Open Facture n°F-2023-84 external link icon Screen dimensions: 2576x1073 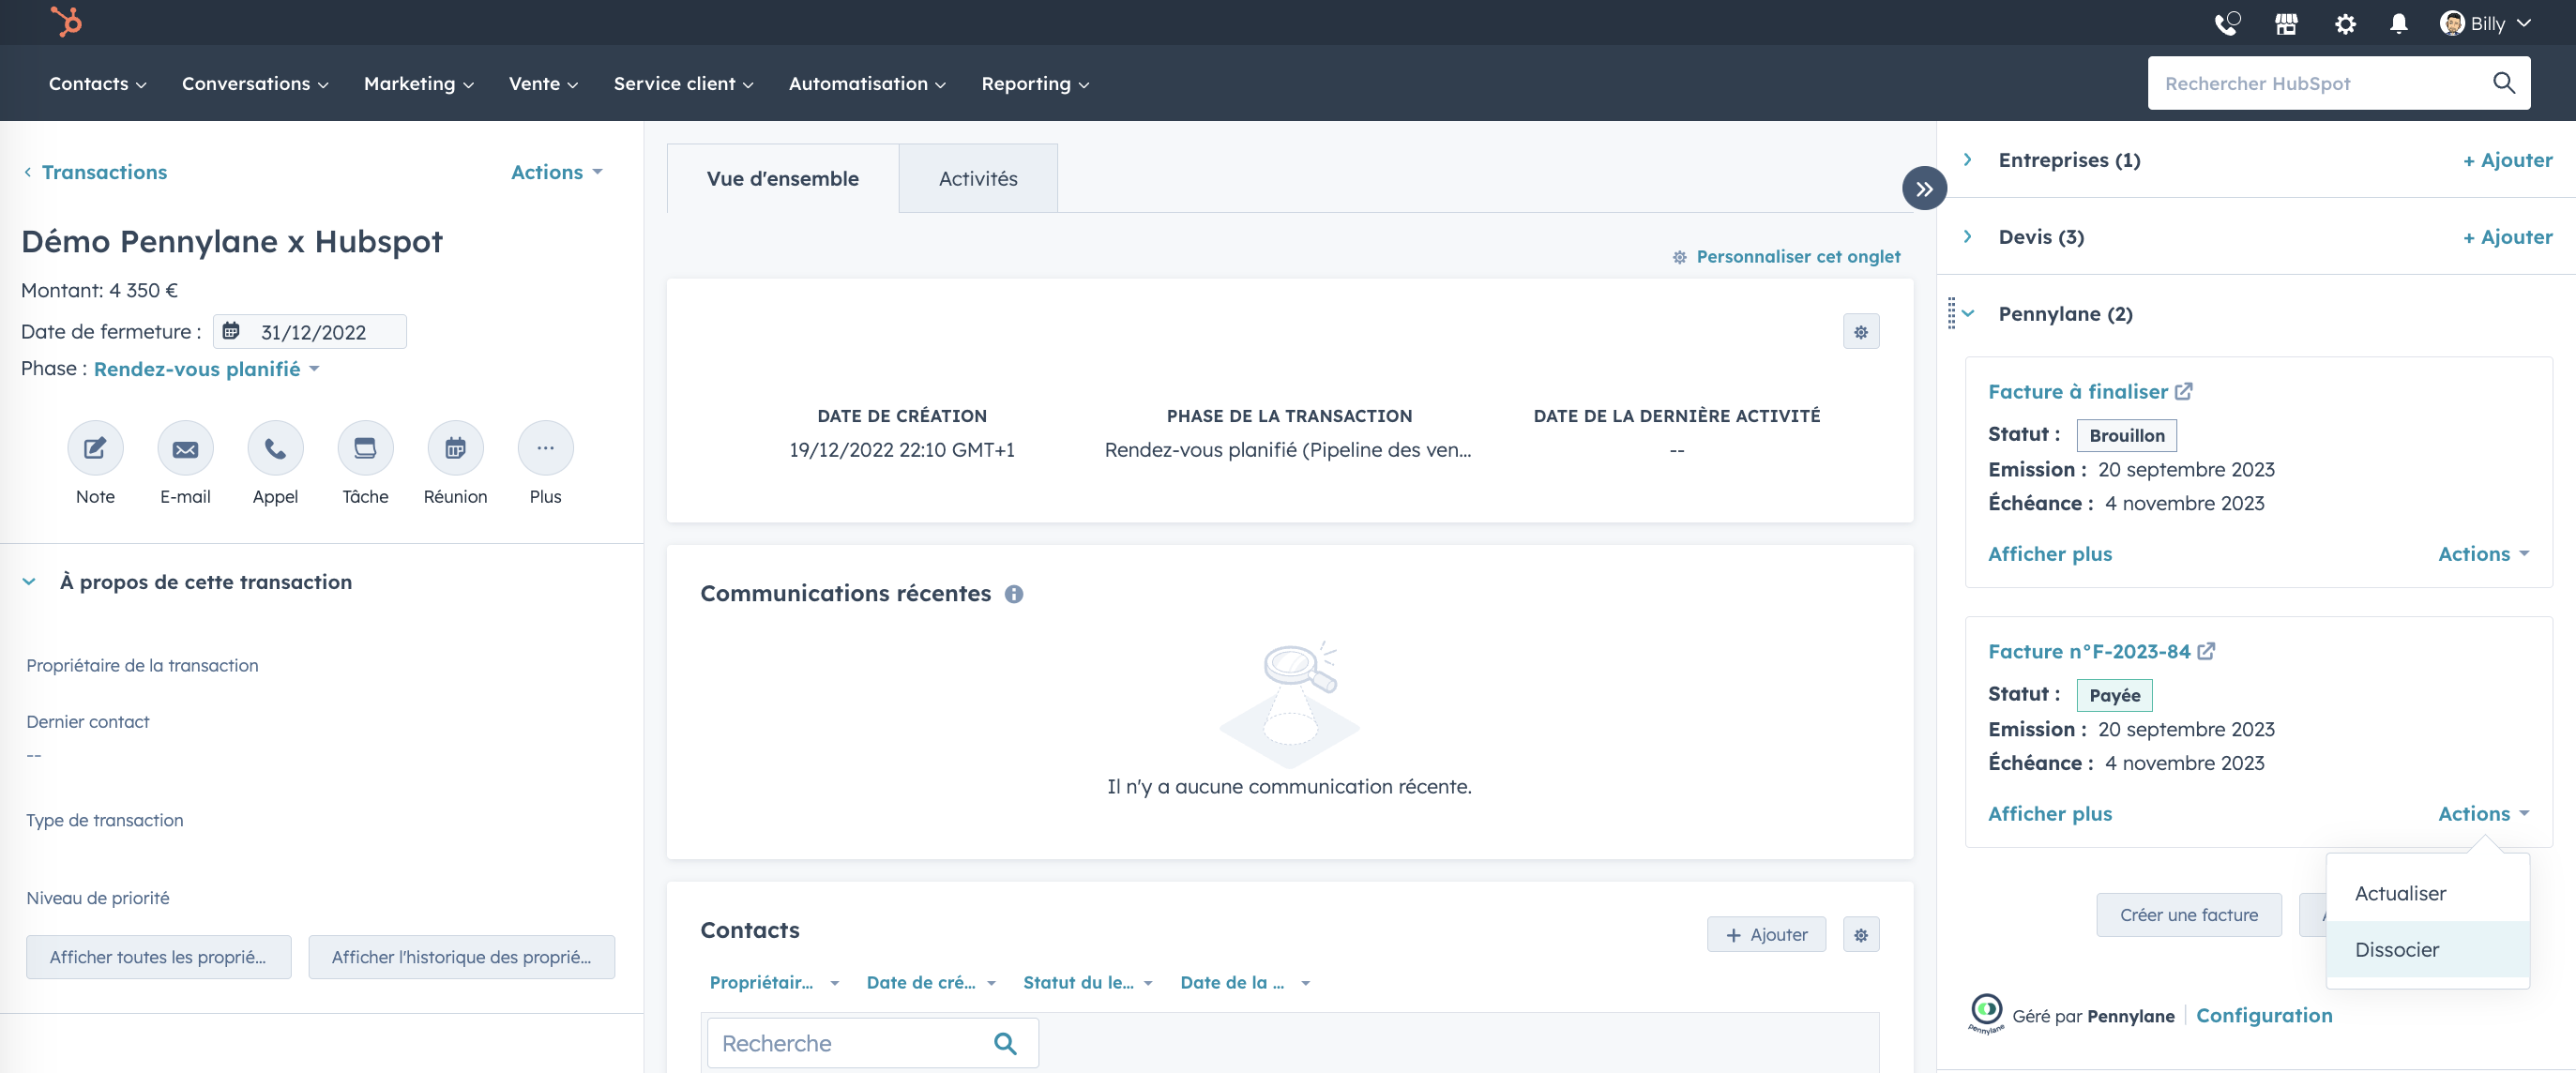(x=2206, y=651)
